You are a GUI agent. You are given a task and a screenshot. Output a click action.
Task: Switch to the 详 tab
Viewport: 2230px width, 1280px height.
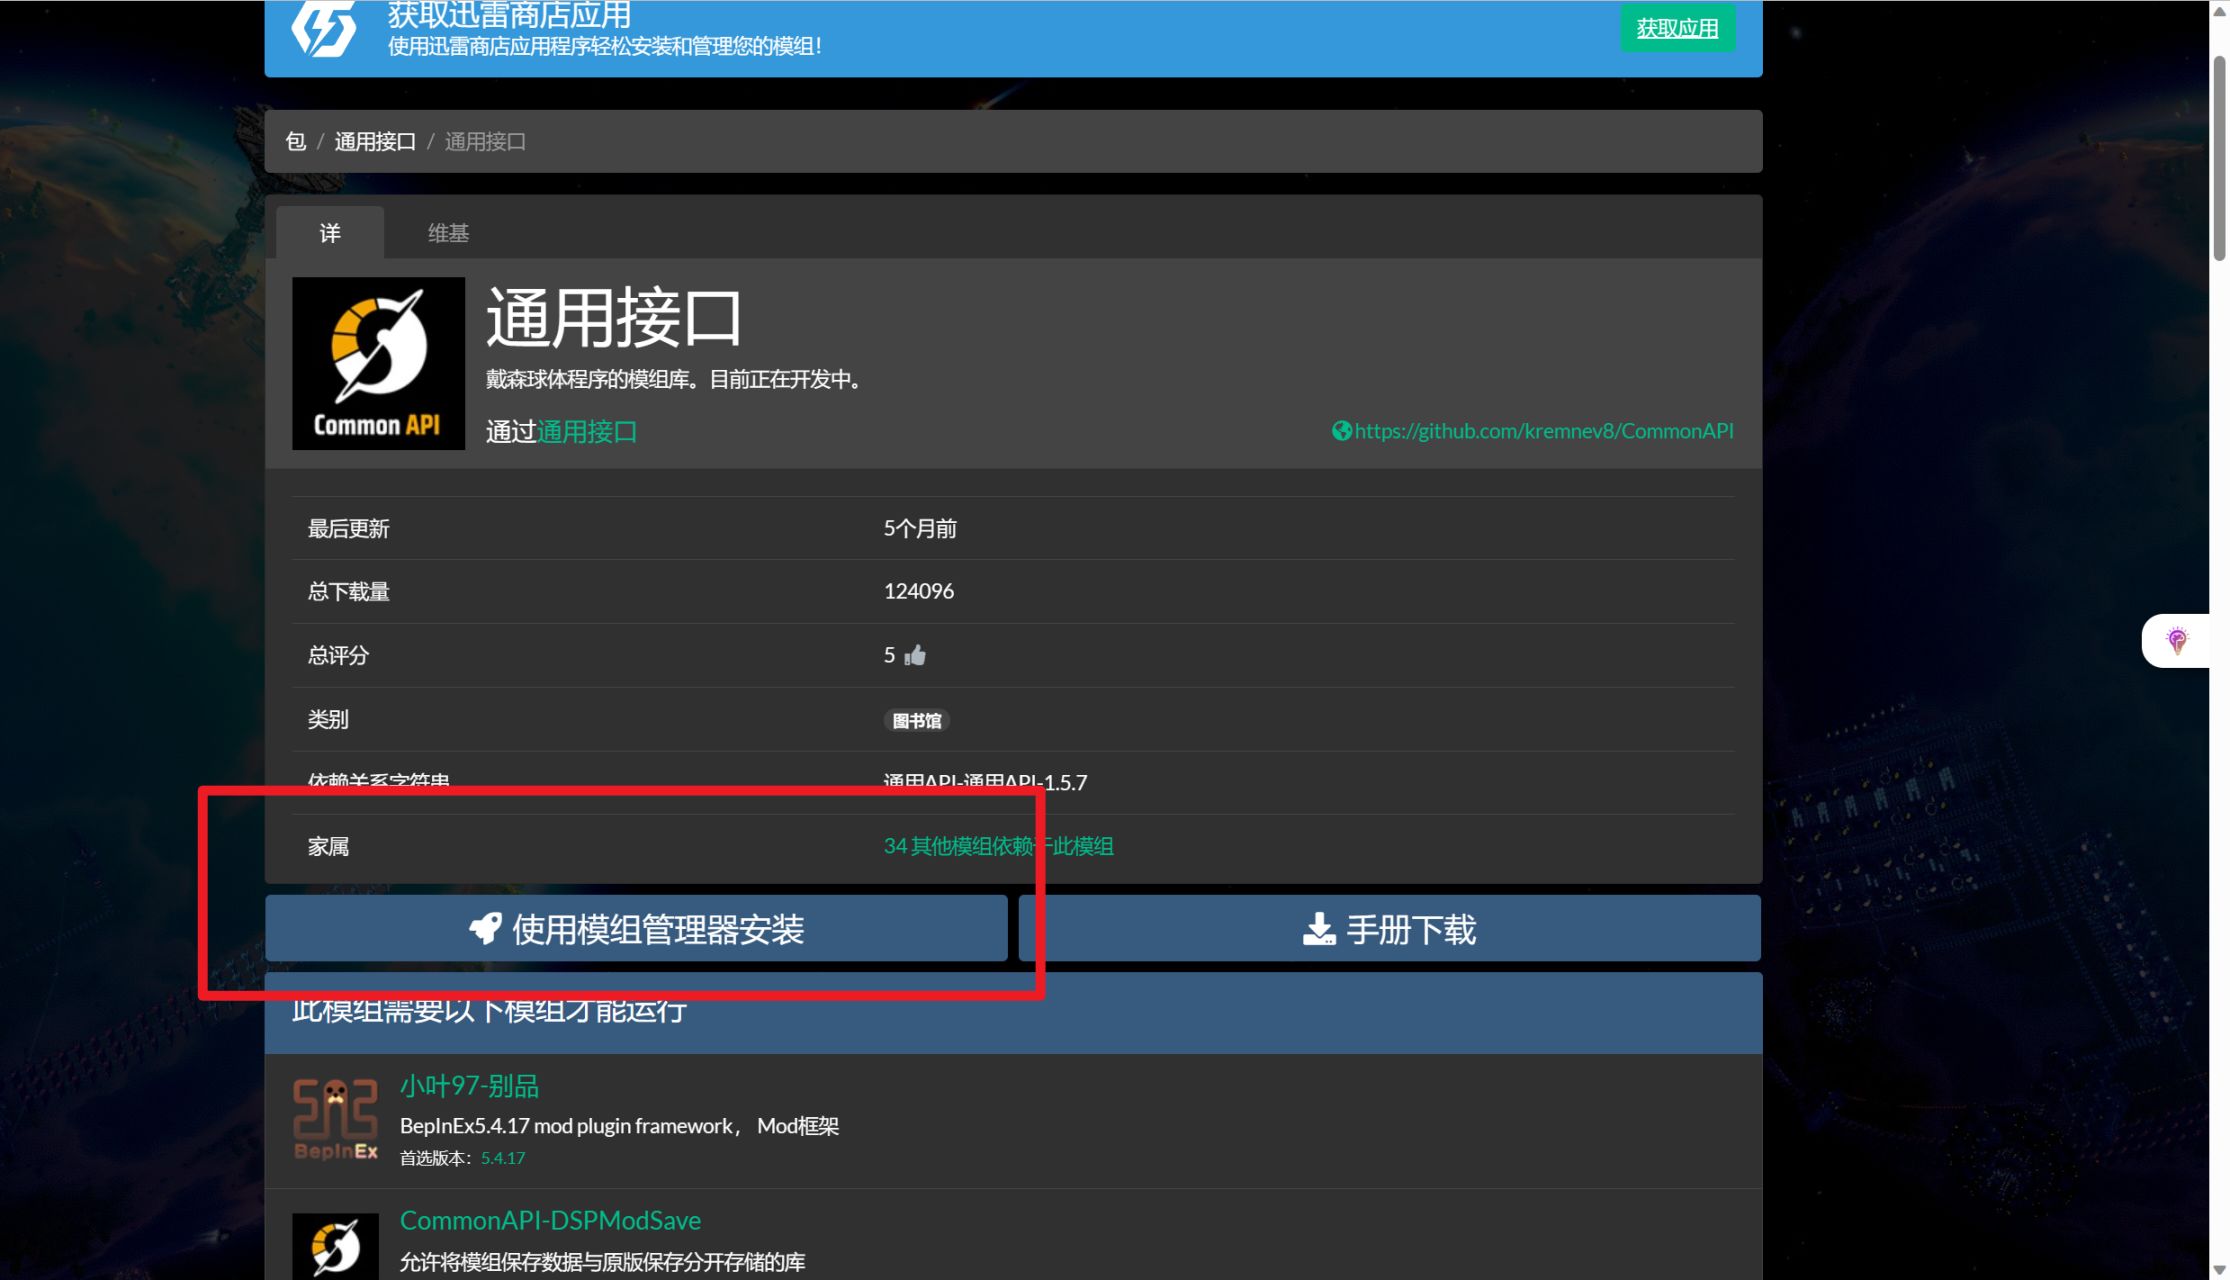click(x=330, y=233)
